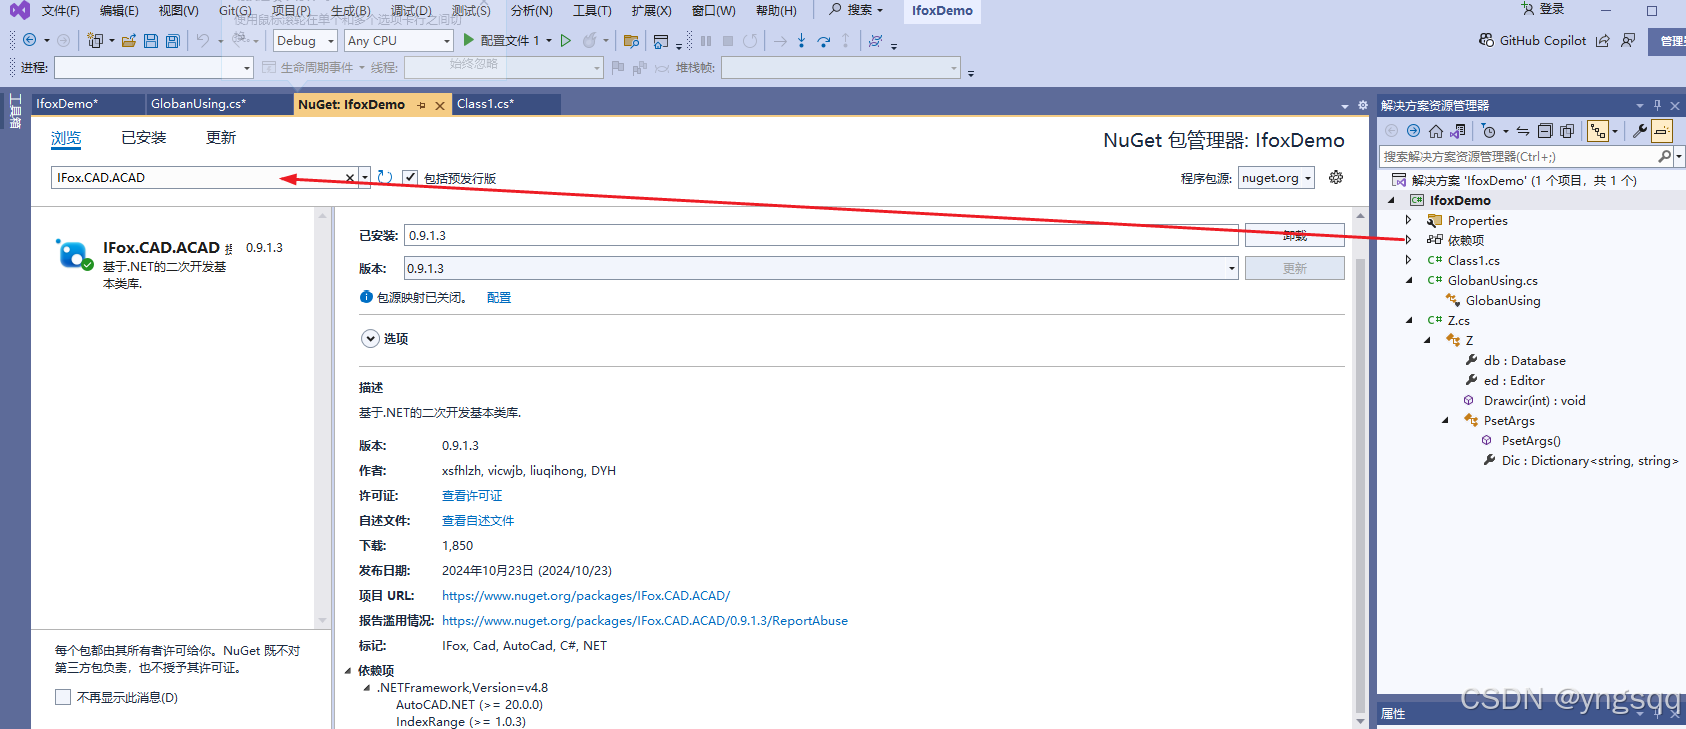Switch views icon in Solution Explorer
The image size is (1686, 729).
click(1458, 131)
